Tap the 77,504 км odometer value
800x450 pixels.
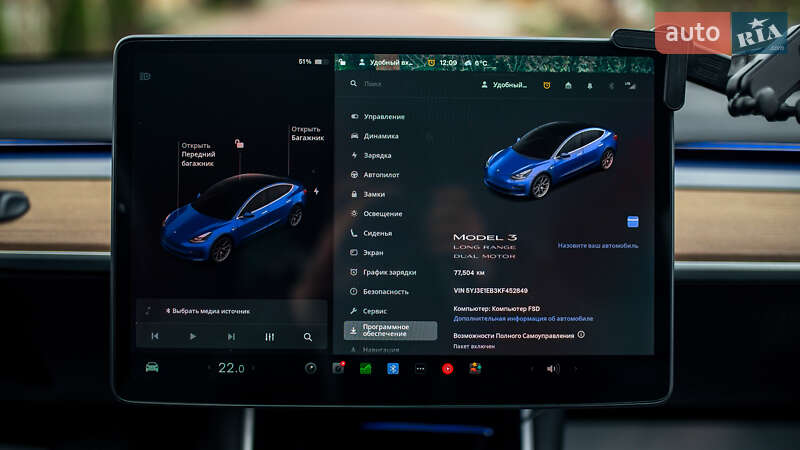pyautogui.click(x=469, y=272)
